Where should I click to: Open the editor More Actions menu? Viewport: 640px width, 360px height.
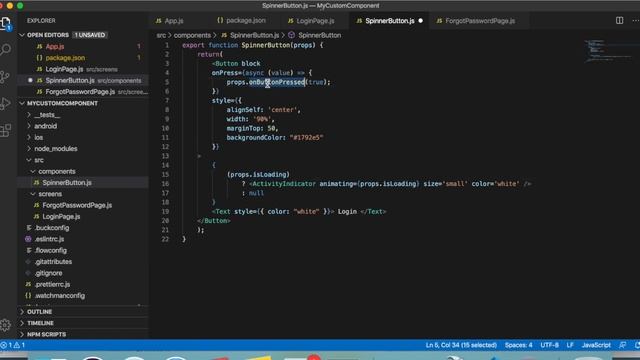pyautogui.click(x=636, y=20)
